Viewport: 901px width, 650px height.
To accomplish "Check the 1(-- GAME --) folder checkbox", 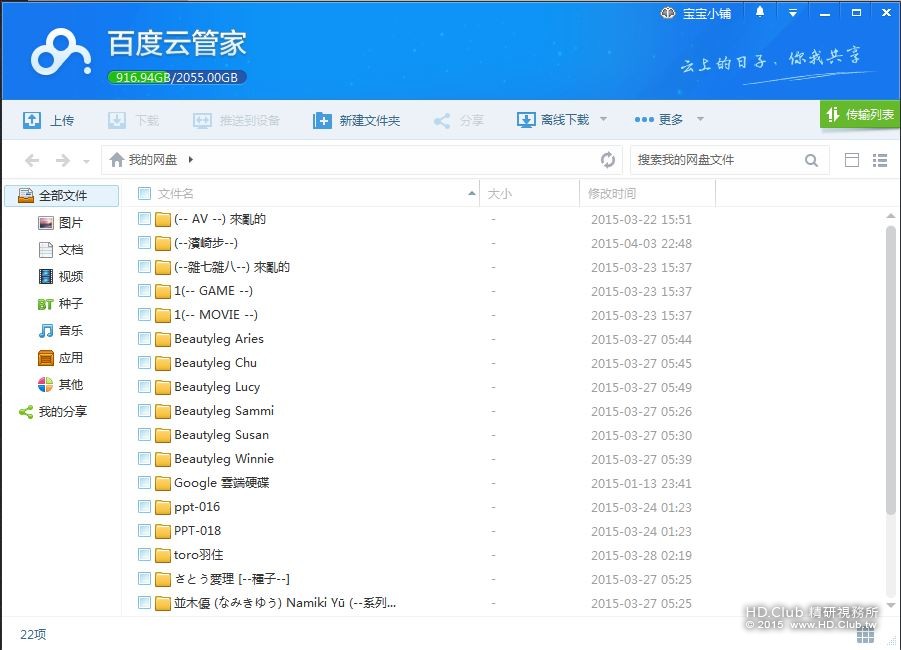I will tap(144, 291).
